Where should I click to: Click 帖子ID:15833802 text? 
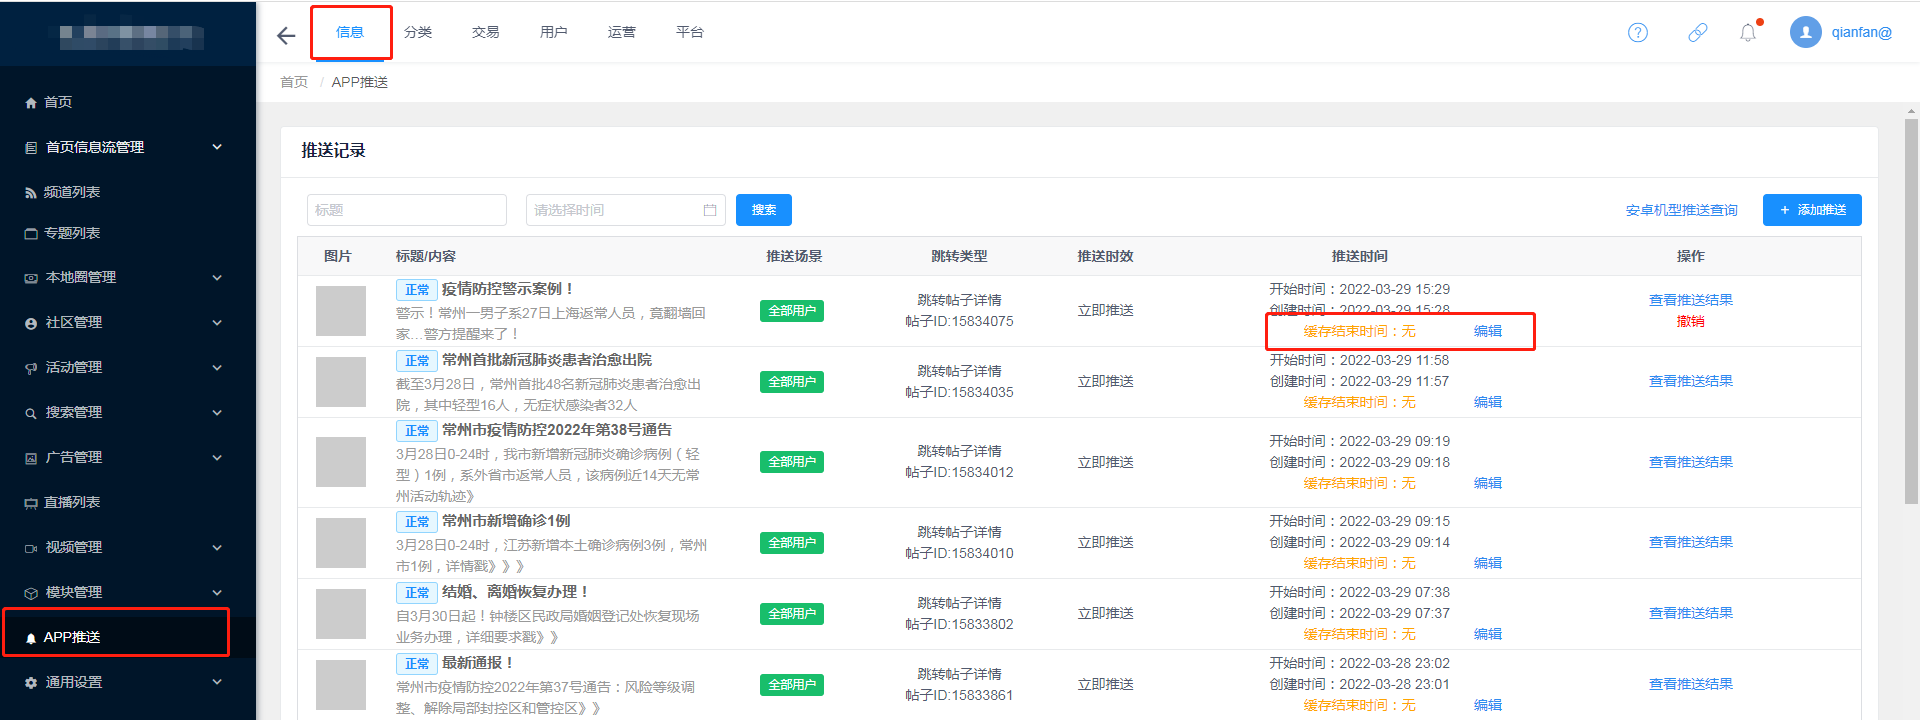pyautogui.click(x=960, y=624)
